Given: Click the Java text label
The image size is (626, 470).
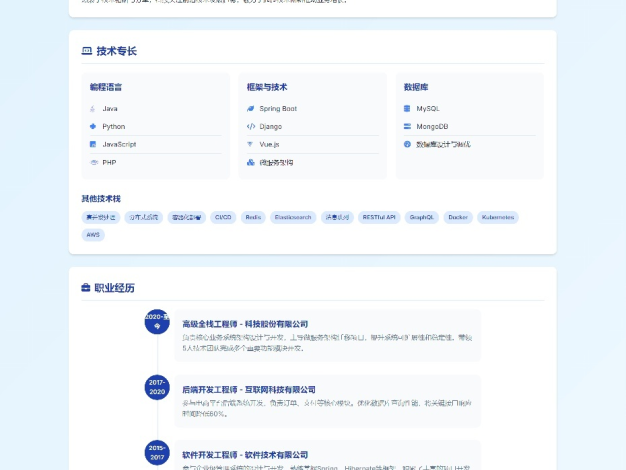Looking at the screenshot, I should pyautogui.click(x=110, y=109).
